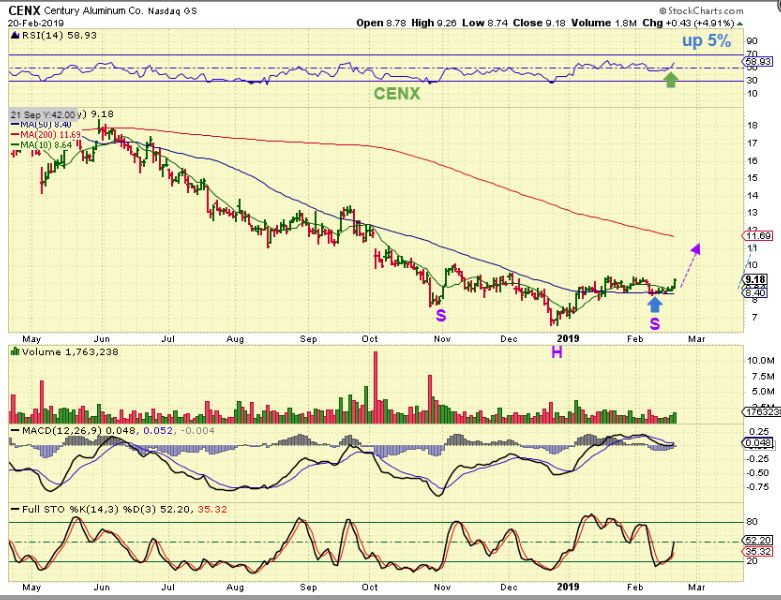Click the Mar label on bottom stochastic axis
The height and width of the screenshot is (600, 781).
(x=696, y=587)
